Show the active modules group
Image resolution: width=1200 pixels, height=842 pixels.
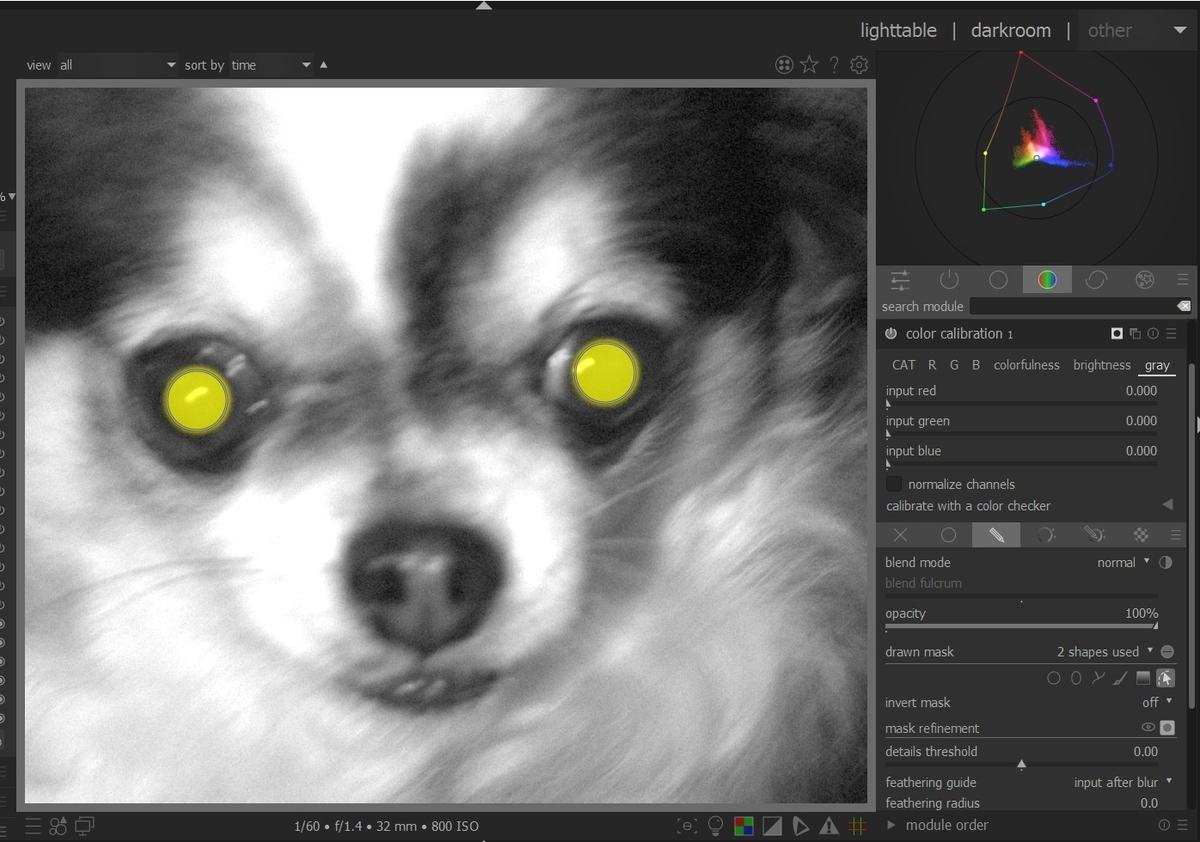[x=949, y=280]
